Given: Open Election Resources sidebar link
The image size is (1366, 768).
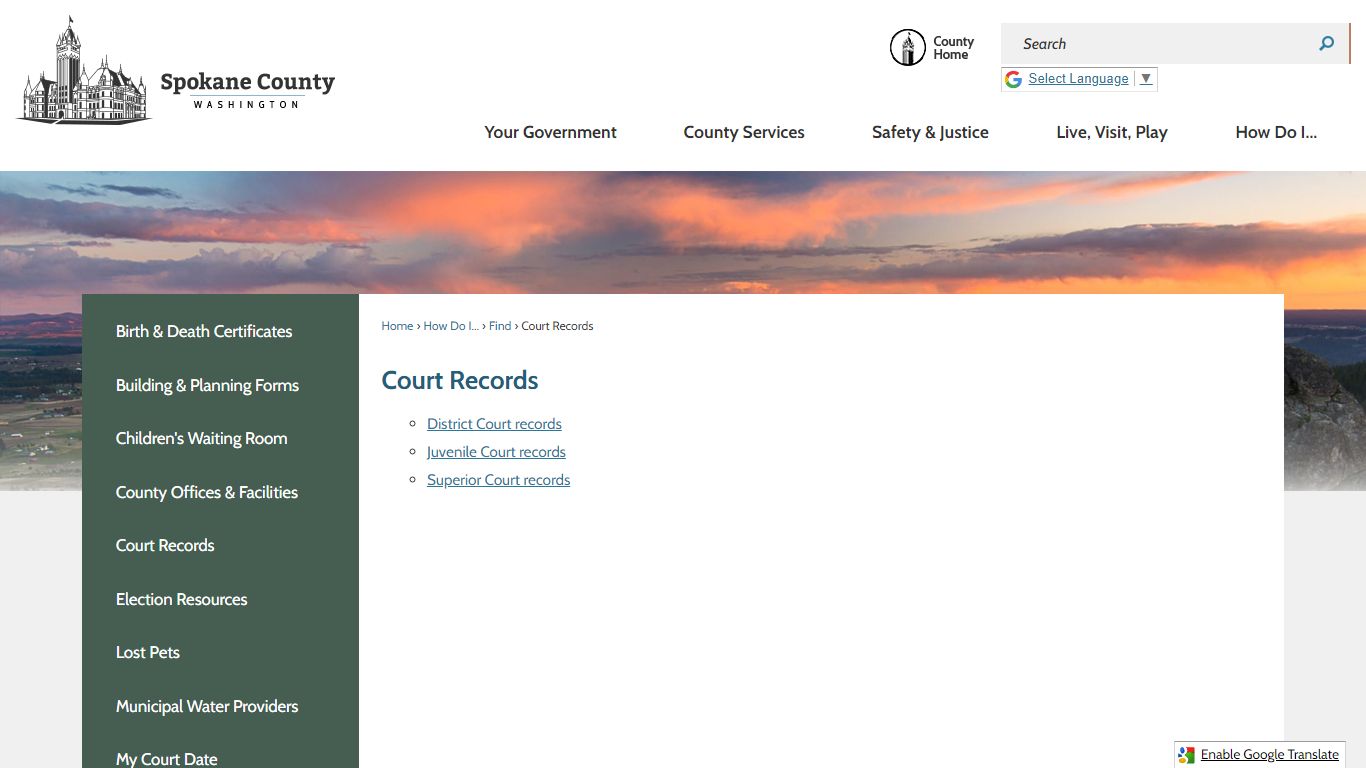Looking at the screenshot, I should [x=181, y=599].
